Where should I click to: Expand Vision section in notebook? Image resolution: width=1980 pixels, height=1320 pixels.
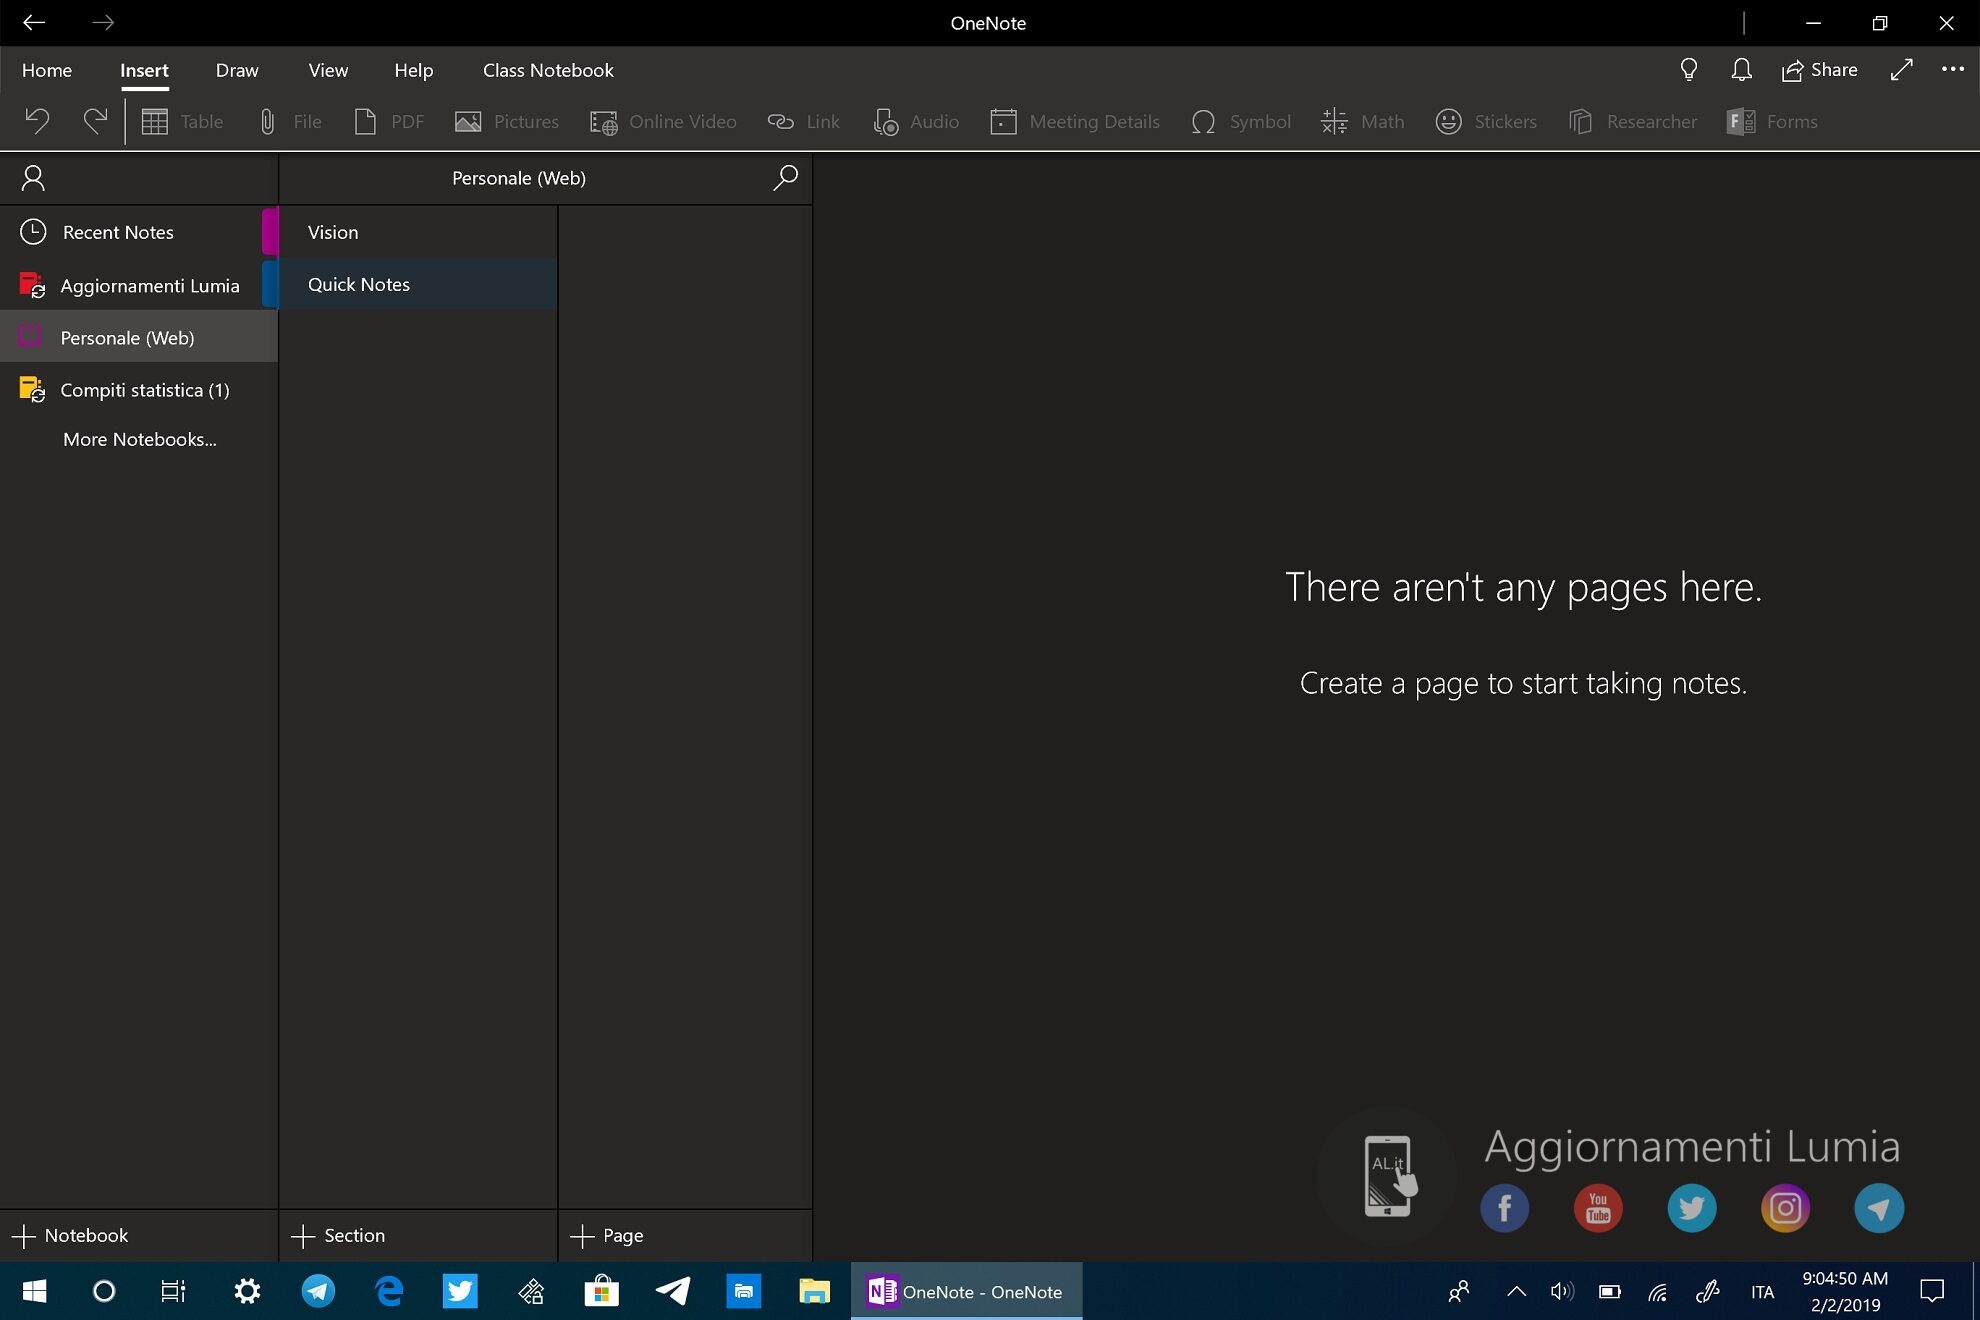tap(331, 231)
